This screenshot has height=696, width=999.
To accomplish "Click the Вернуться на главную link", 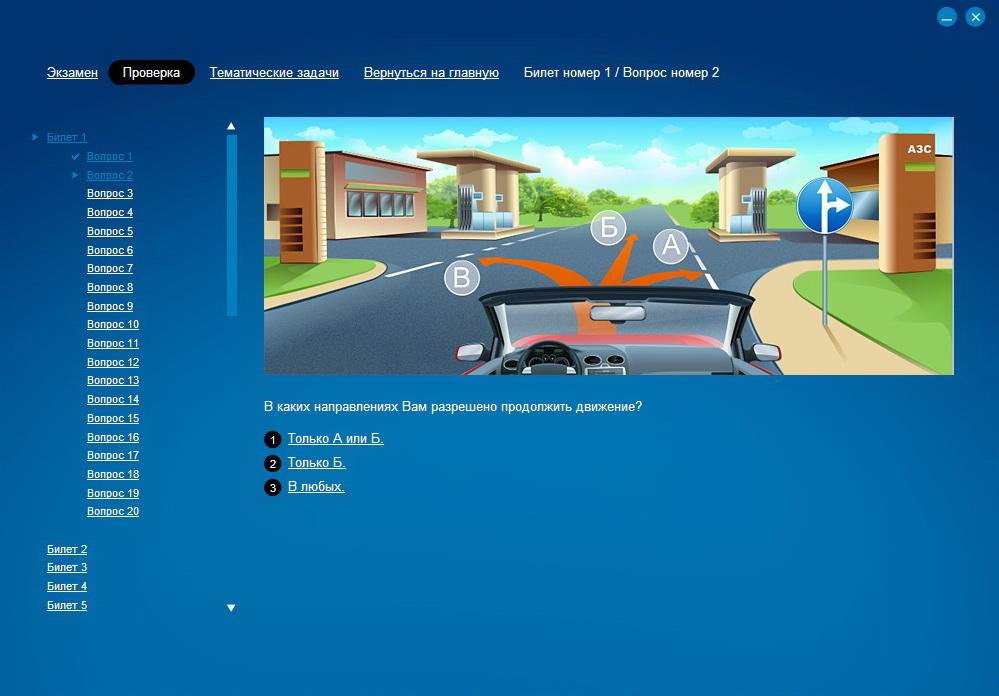I will click(x=431, y=73).
